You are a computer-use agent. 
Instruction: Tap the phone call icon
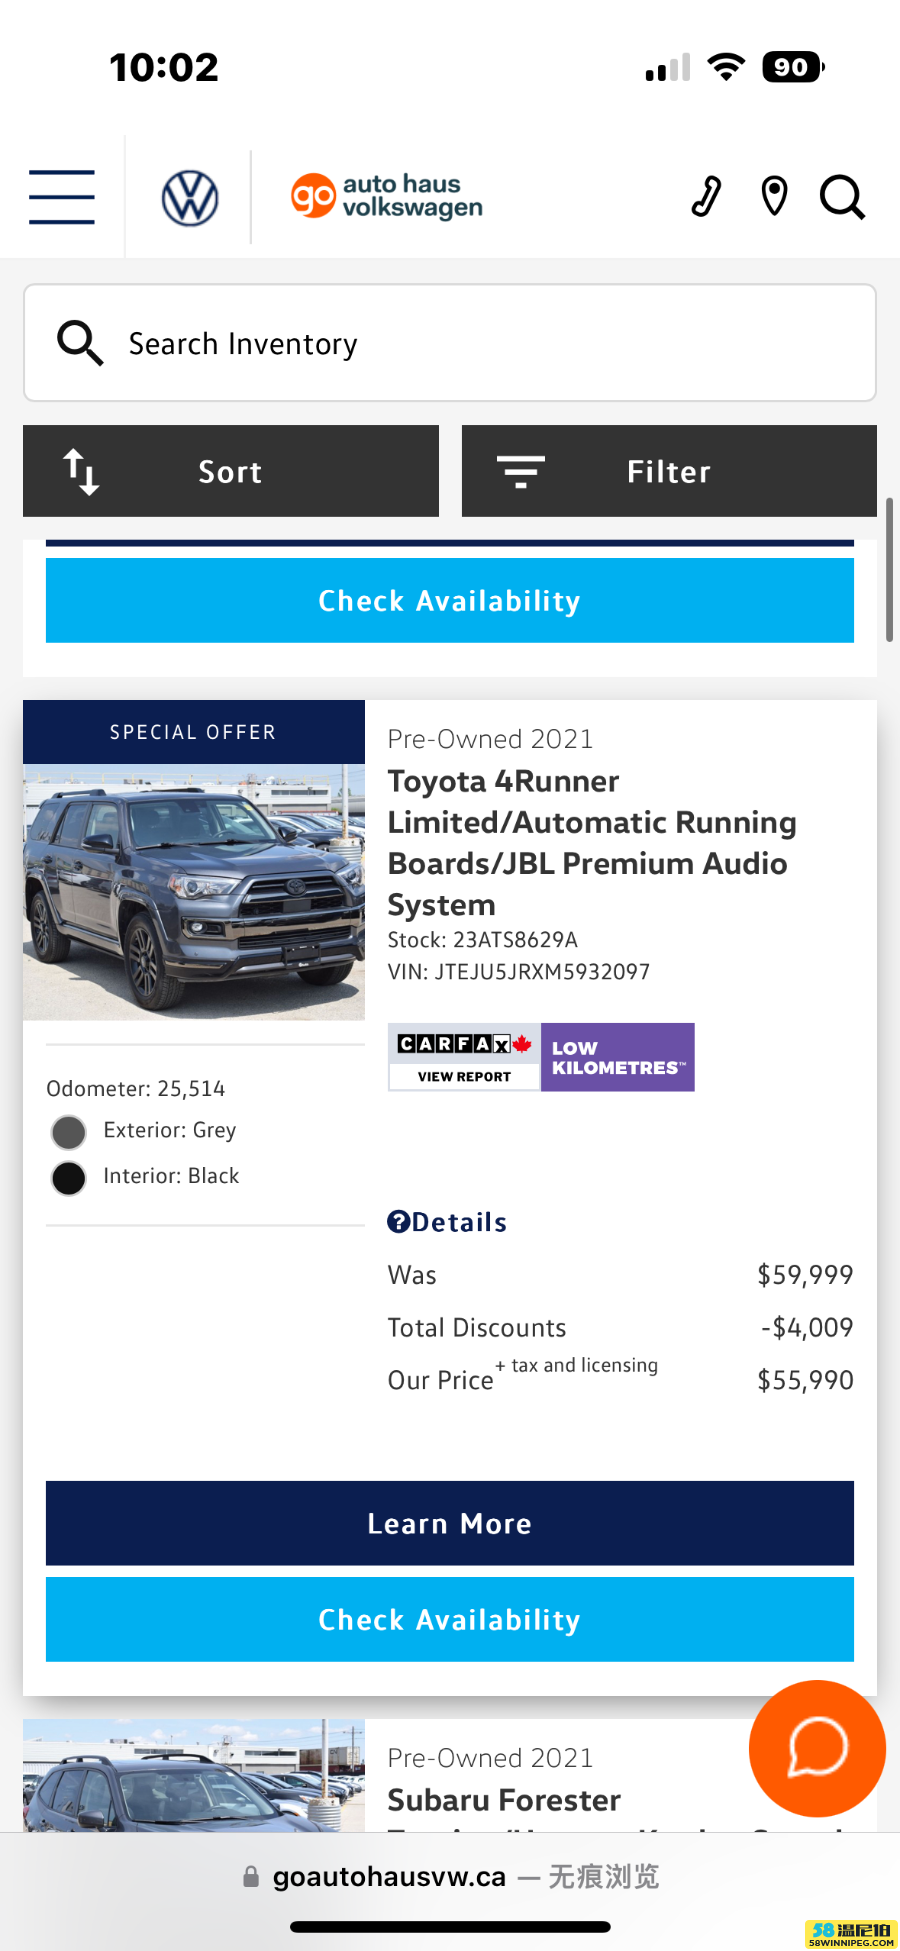(707, 196)
